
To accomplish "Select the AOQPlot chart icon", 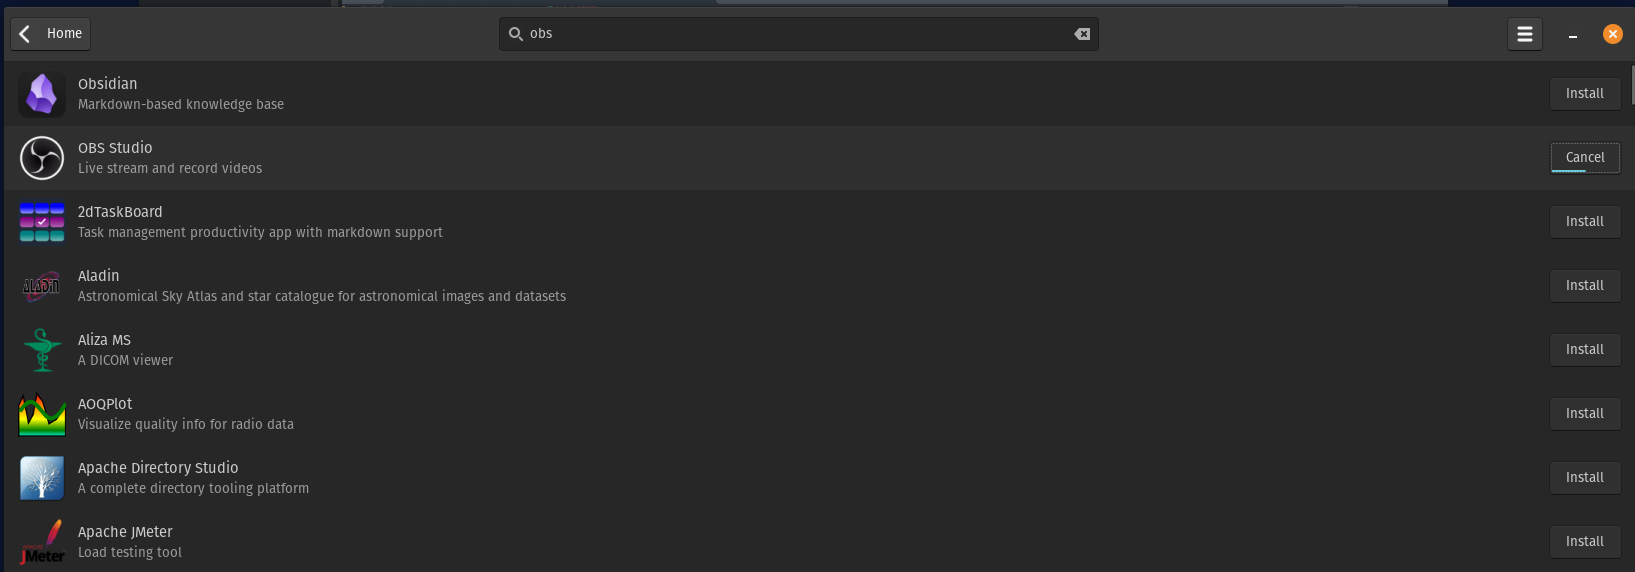I will tap(42, 414).
